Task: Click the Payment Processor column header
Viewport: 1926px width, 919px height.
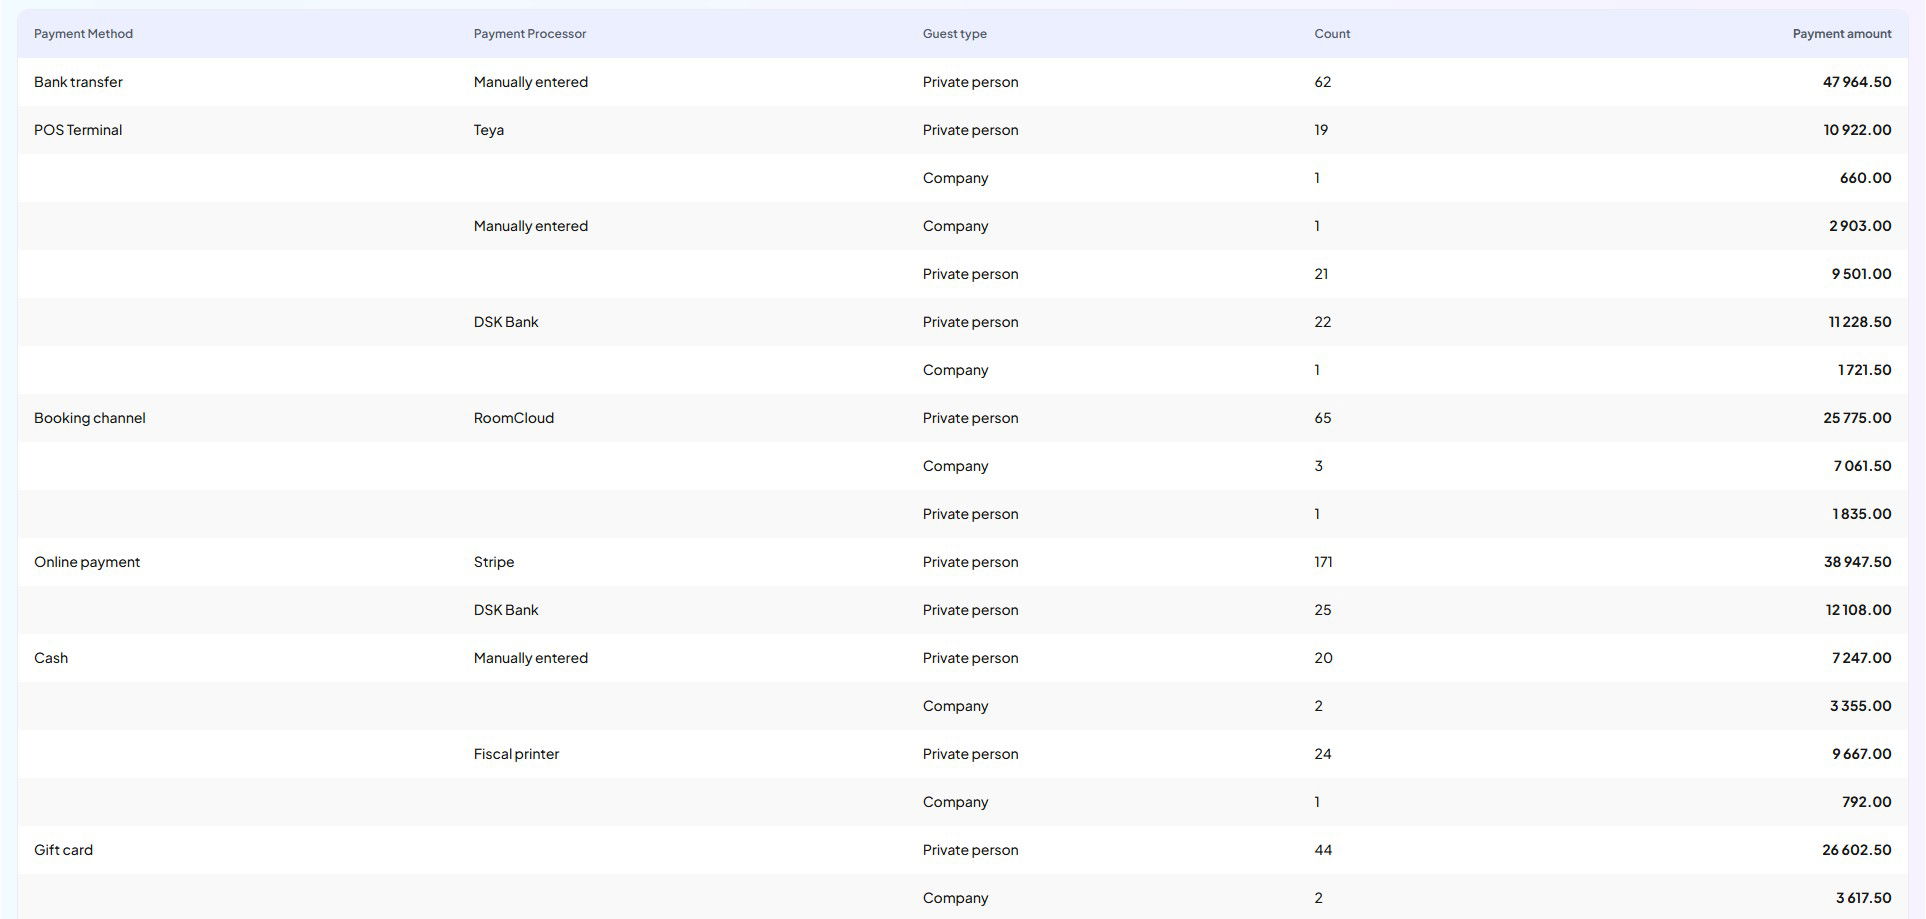Action: coord(529,34)
